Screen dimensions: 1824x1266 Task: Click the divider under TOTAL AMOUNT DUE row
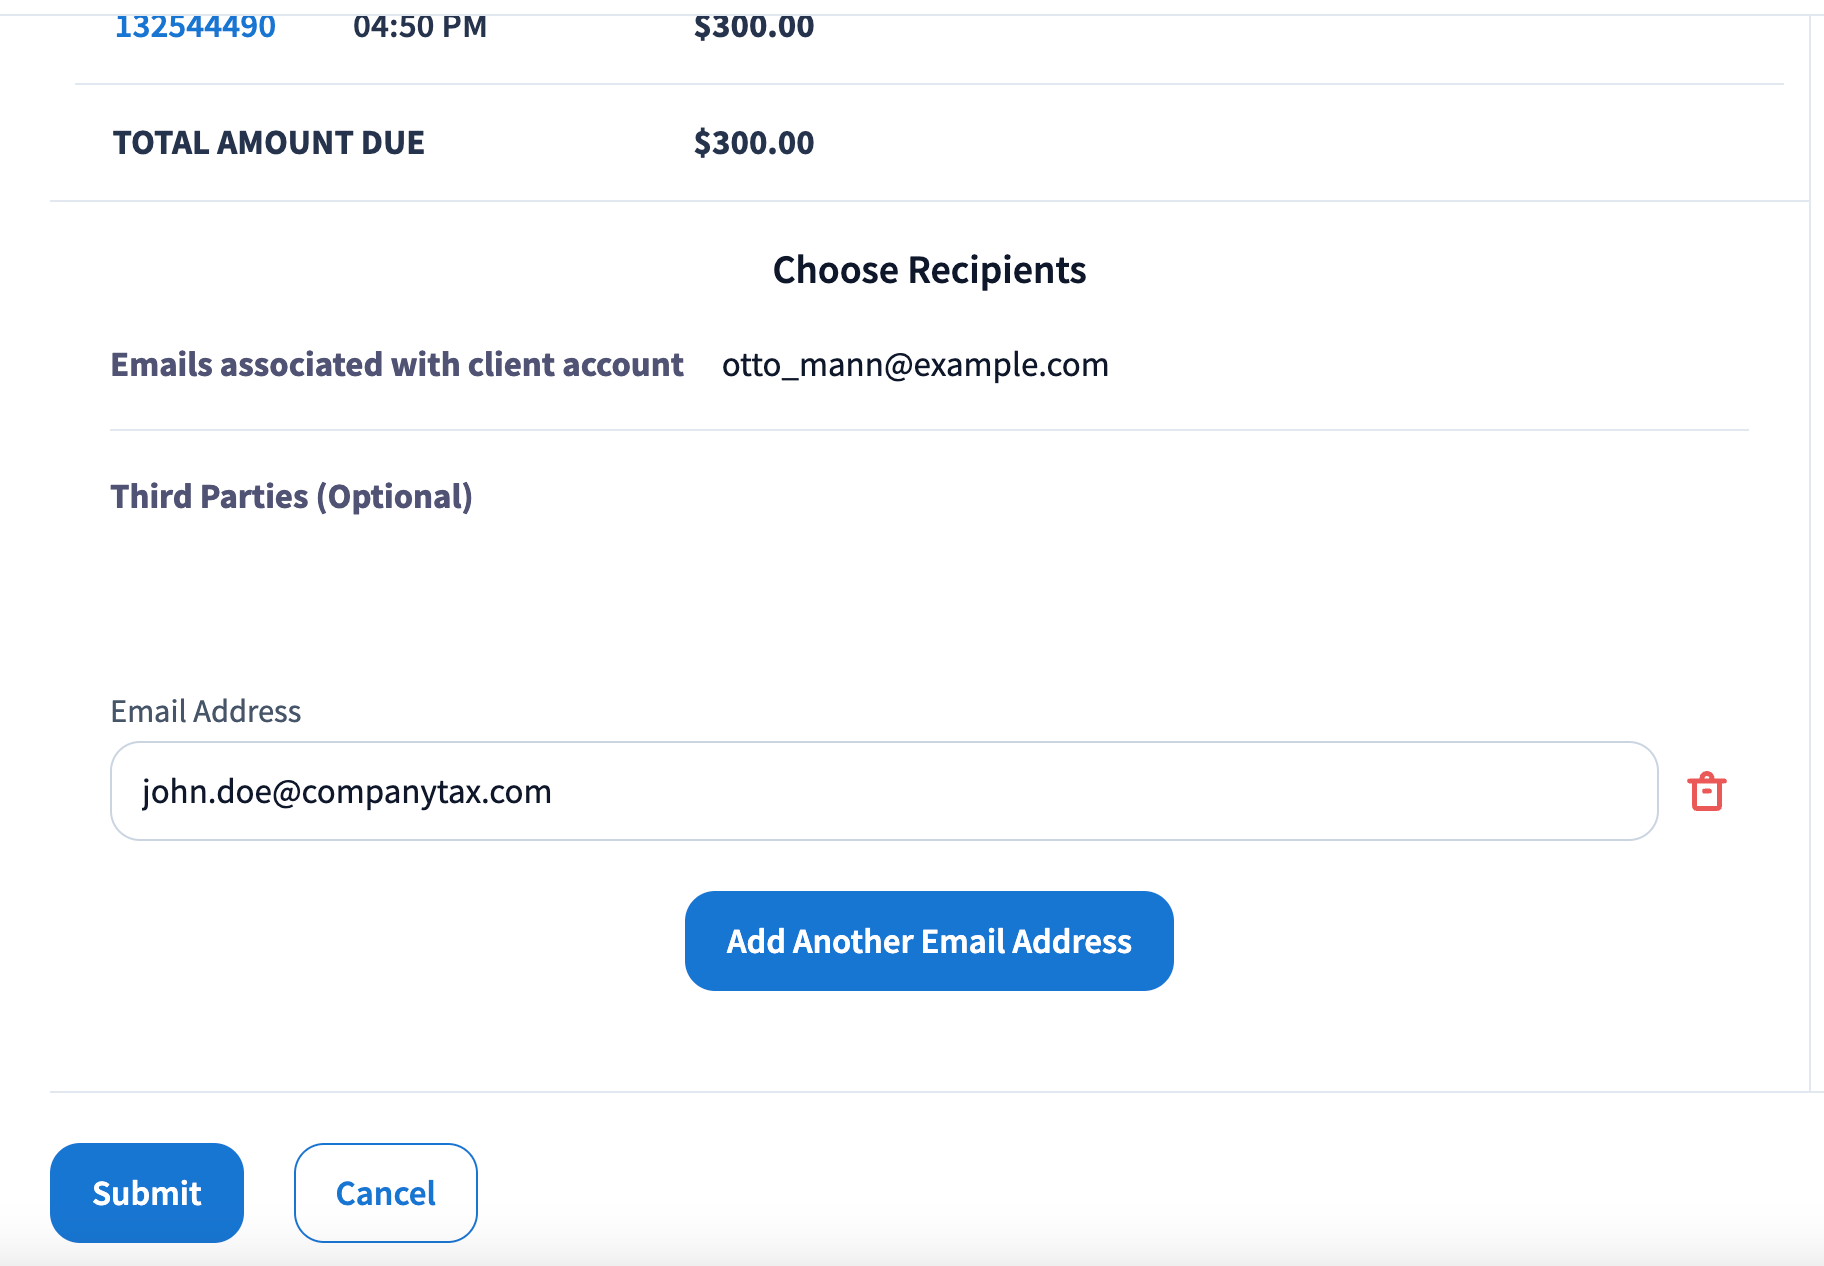pos(929,201)
